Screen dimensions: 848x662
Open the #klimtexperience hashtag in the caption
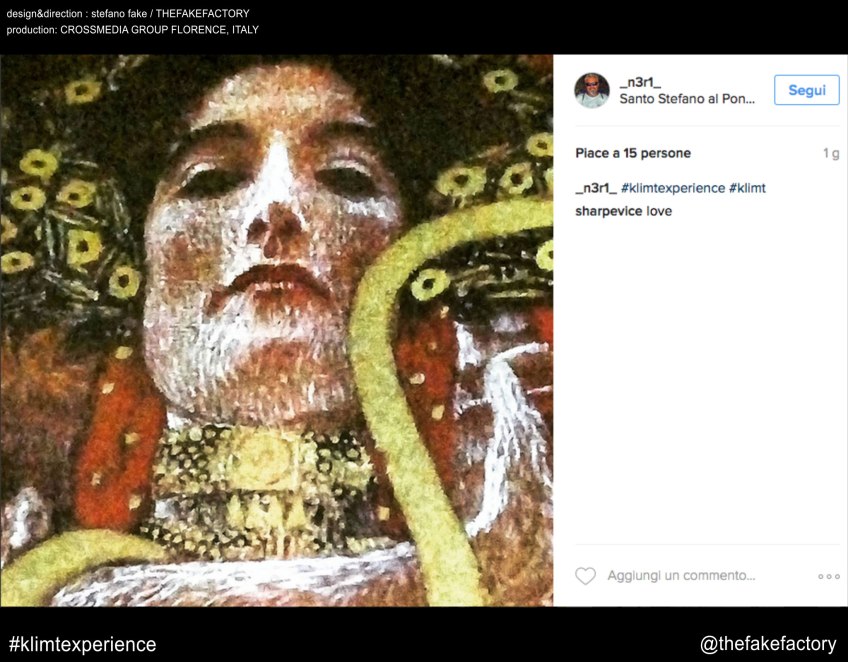[673, 188]
